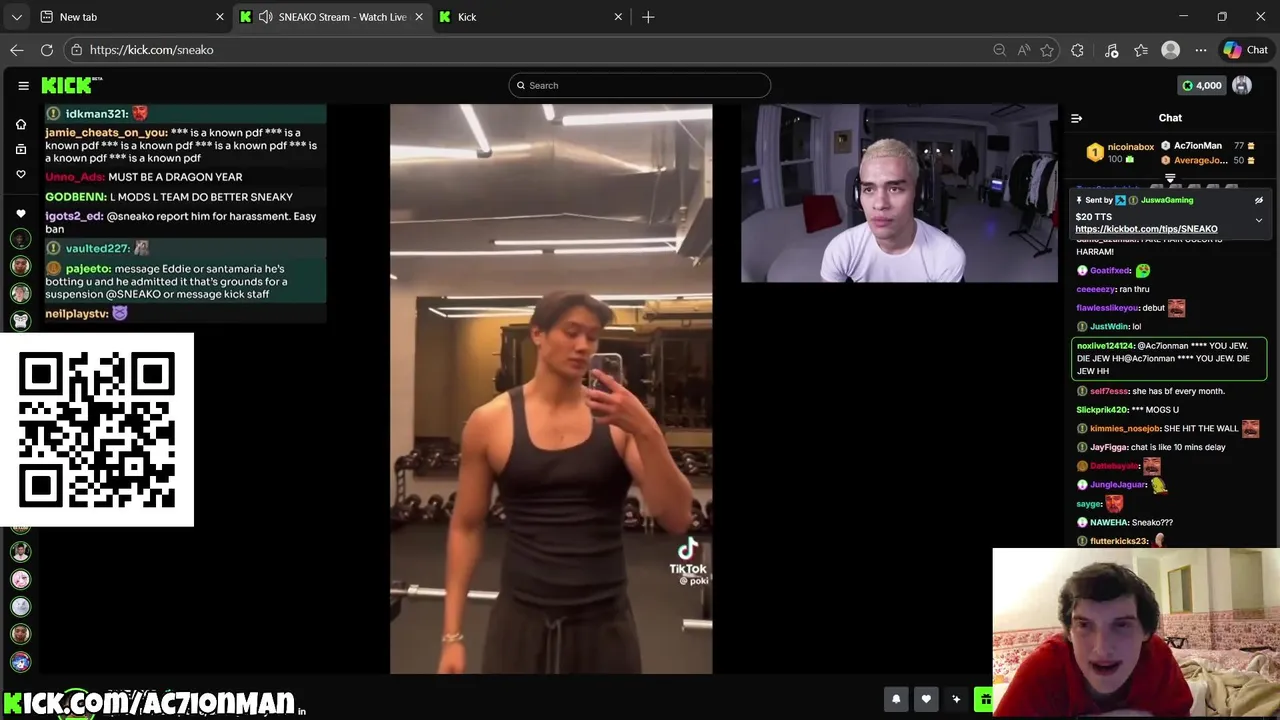Click username Slickprik420 in chat
The image size is (1280, 720).
tap(1102, 410)
